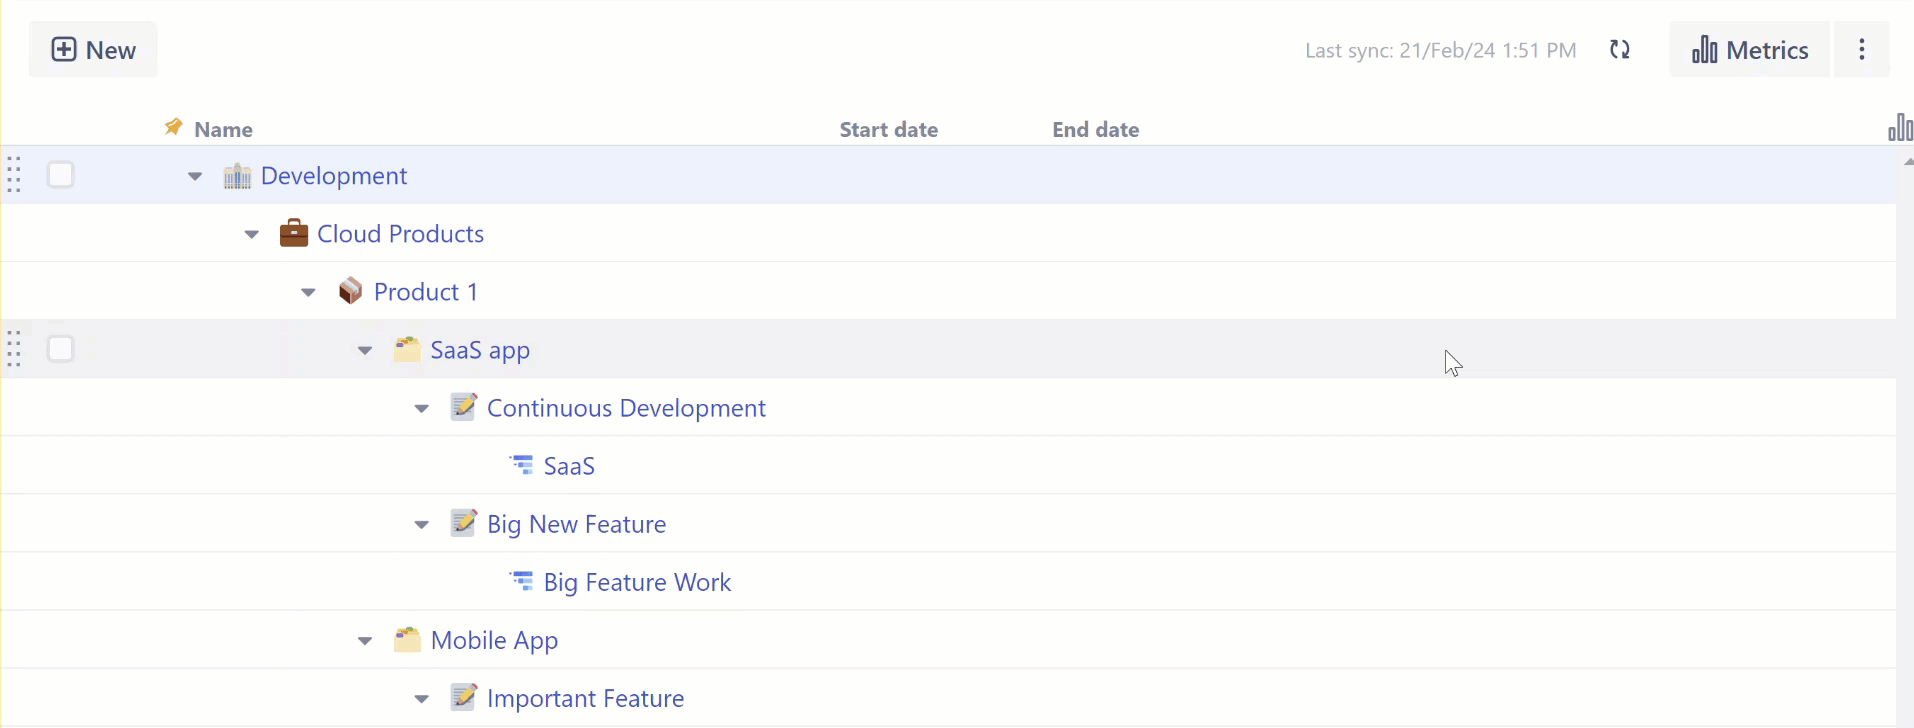
Task: Collapse the Mobile App node
Action: click(365, 641)
